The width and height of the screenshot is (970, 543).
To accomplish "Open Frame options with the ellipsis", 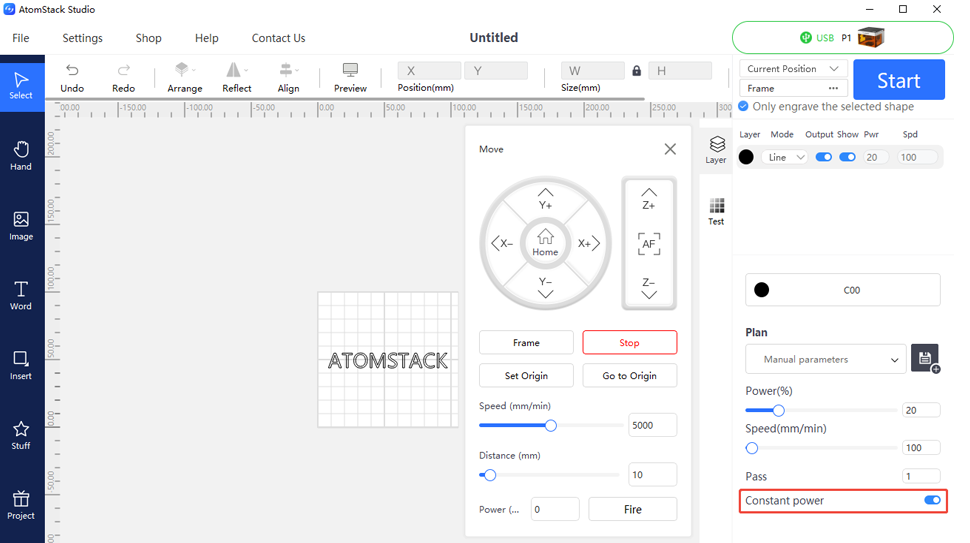I will (833, 88).
